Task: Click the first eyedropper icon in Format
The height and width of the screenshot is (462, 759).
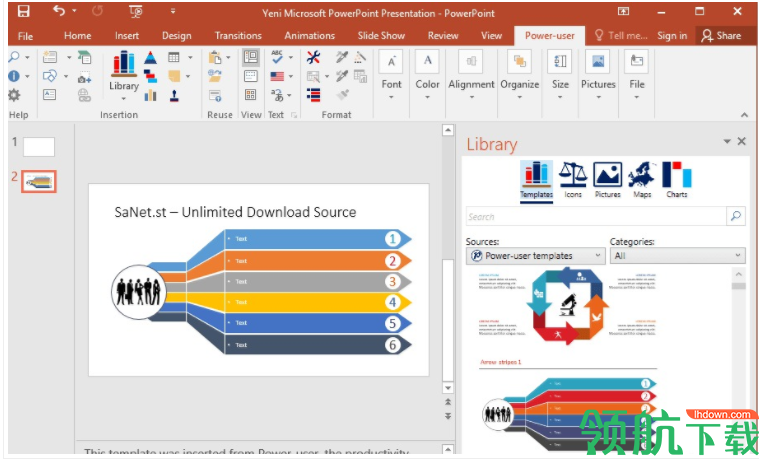Action: click(x=342, y=57)
